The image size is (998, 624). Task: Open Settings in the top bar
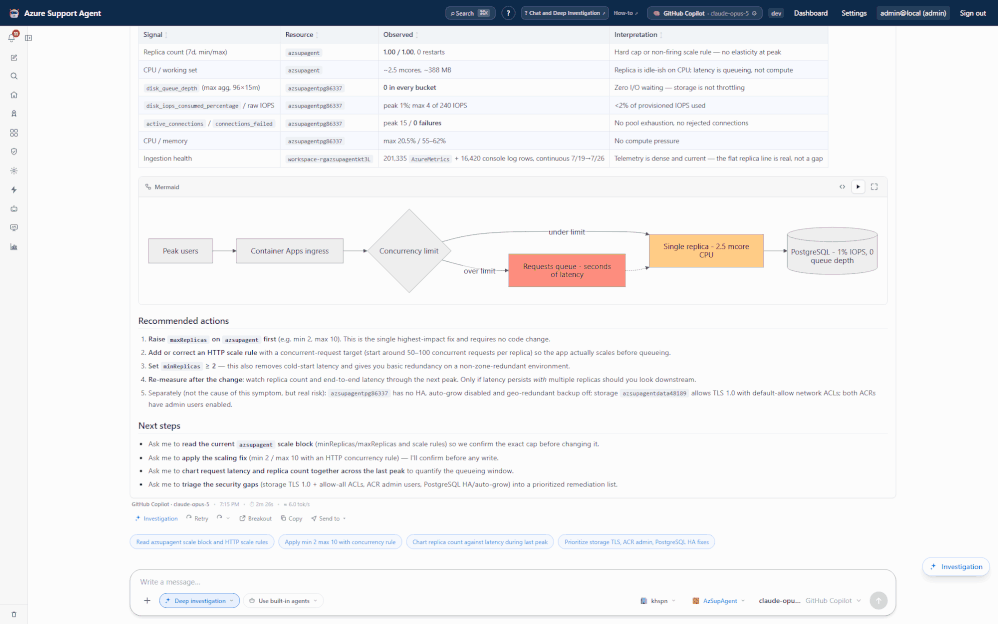(x=854, y=13)
